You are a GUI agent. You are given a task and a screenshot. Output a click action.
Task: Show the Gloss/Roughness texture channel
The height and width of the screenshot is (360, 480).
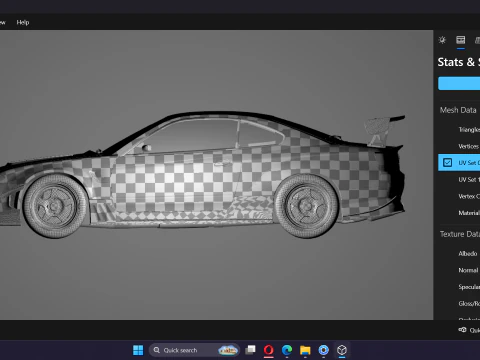459,304
